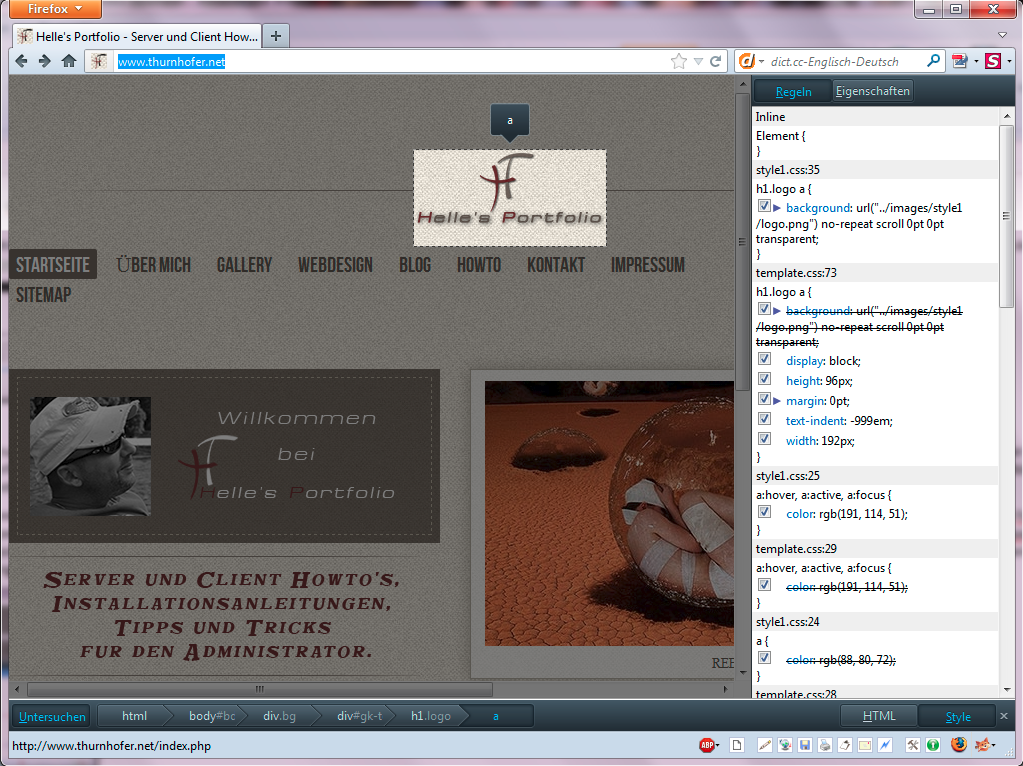
Task: Click the dict.cc search engine icon
Action: (746, 61)
